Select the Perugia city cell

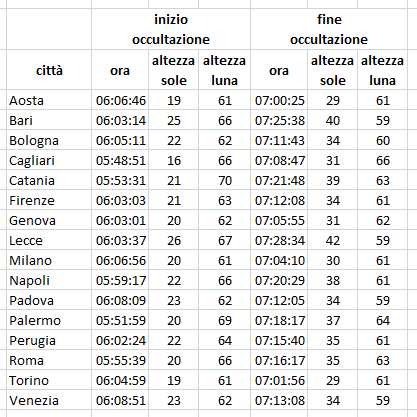pos(49,340)
